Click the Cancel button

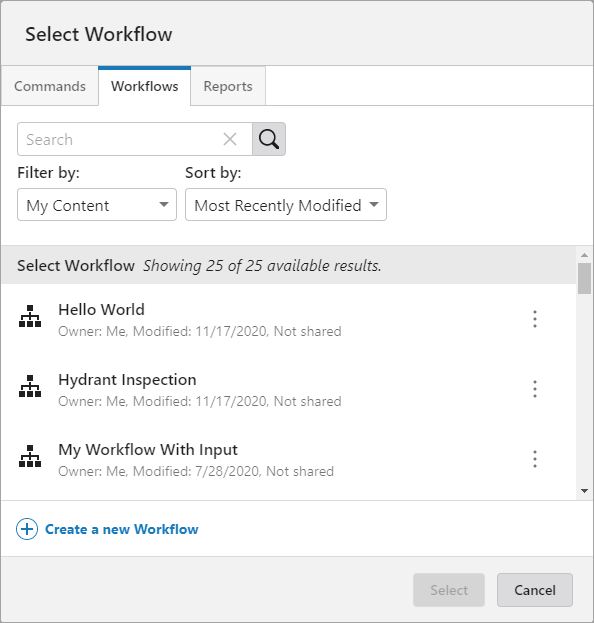pyautogui.click(x=535, y=590)
